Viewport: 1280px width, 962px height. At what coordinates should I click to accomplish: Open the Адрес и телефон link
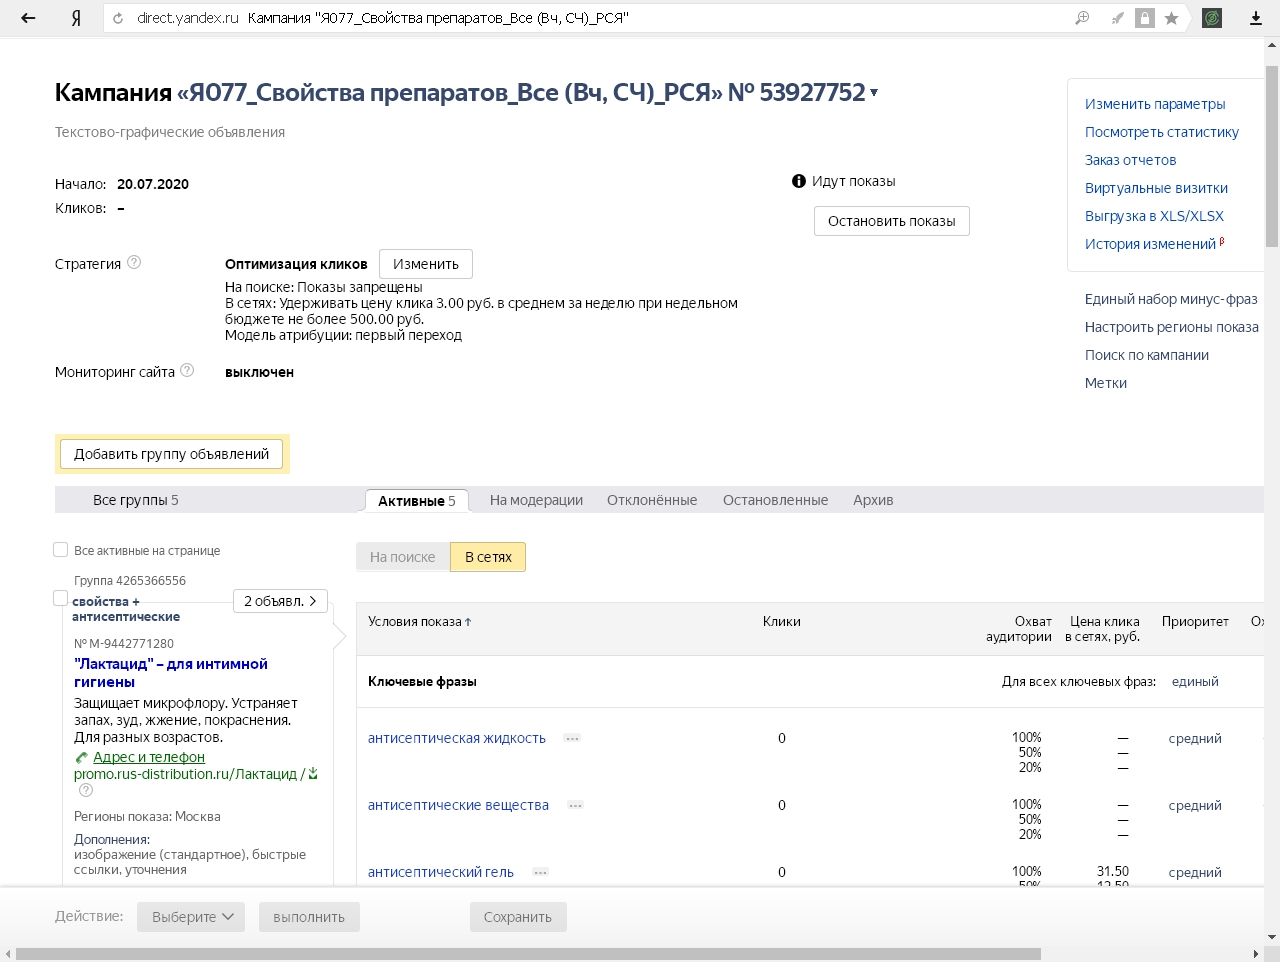(149, 757)
